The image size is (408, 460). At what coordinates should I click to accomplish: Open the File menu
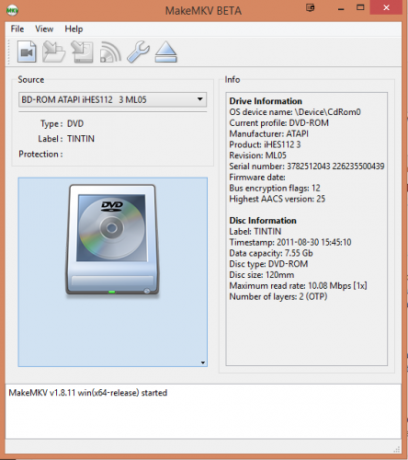click(x=17, y=29)
